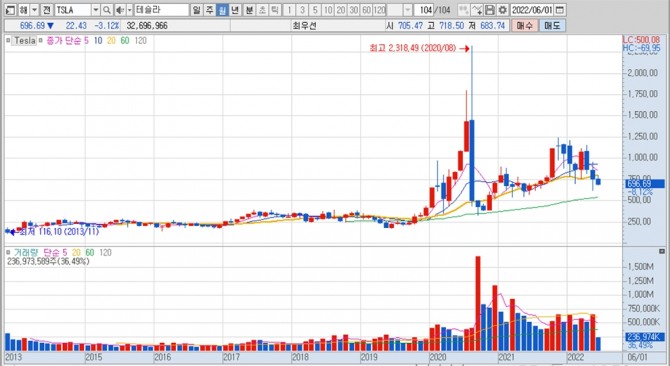The height and width of the screenshot is (366, 670).
Task: Switch to the daily 일 period tab
Action: coord(196,10)
